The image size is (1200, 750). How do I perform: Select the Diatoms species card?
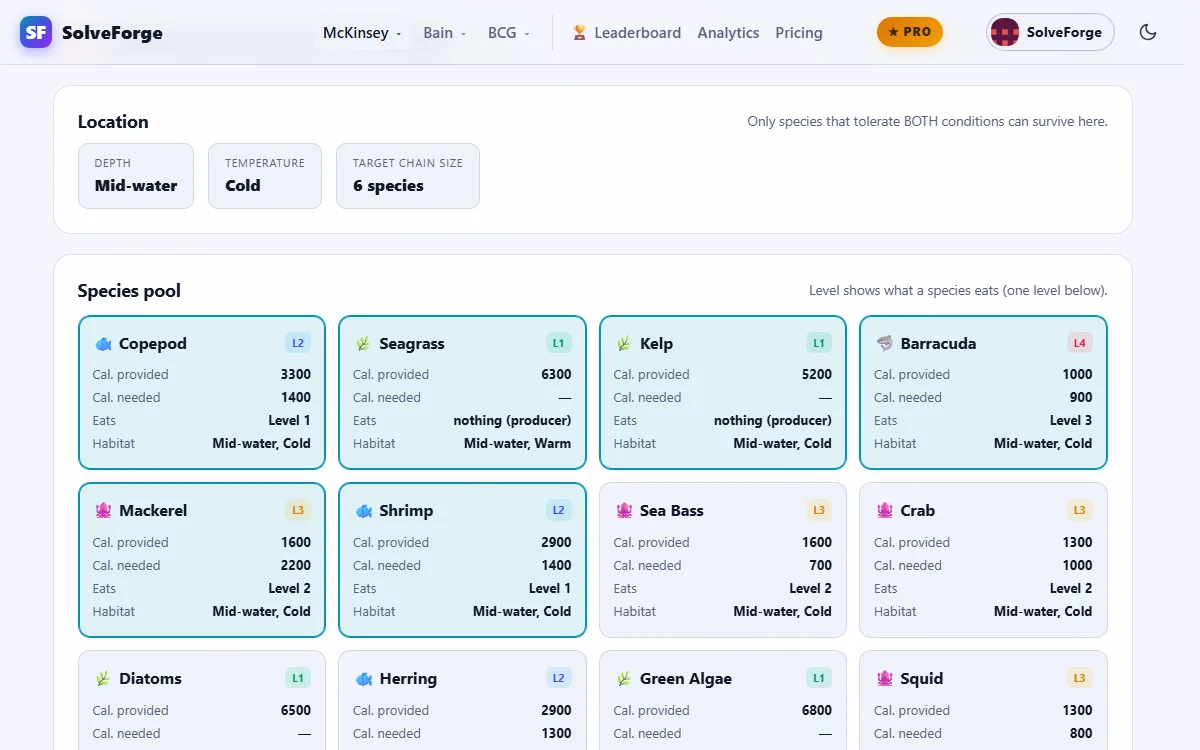pyautogui.click(x=202, y=700)
